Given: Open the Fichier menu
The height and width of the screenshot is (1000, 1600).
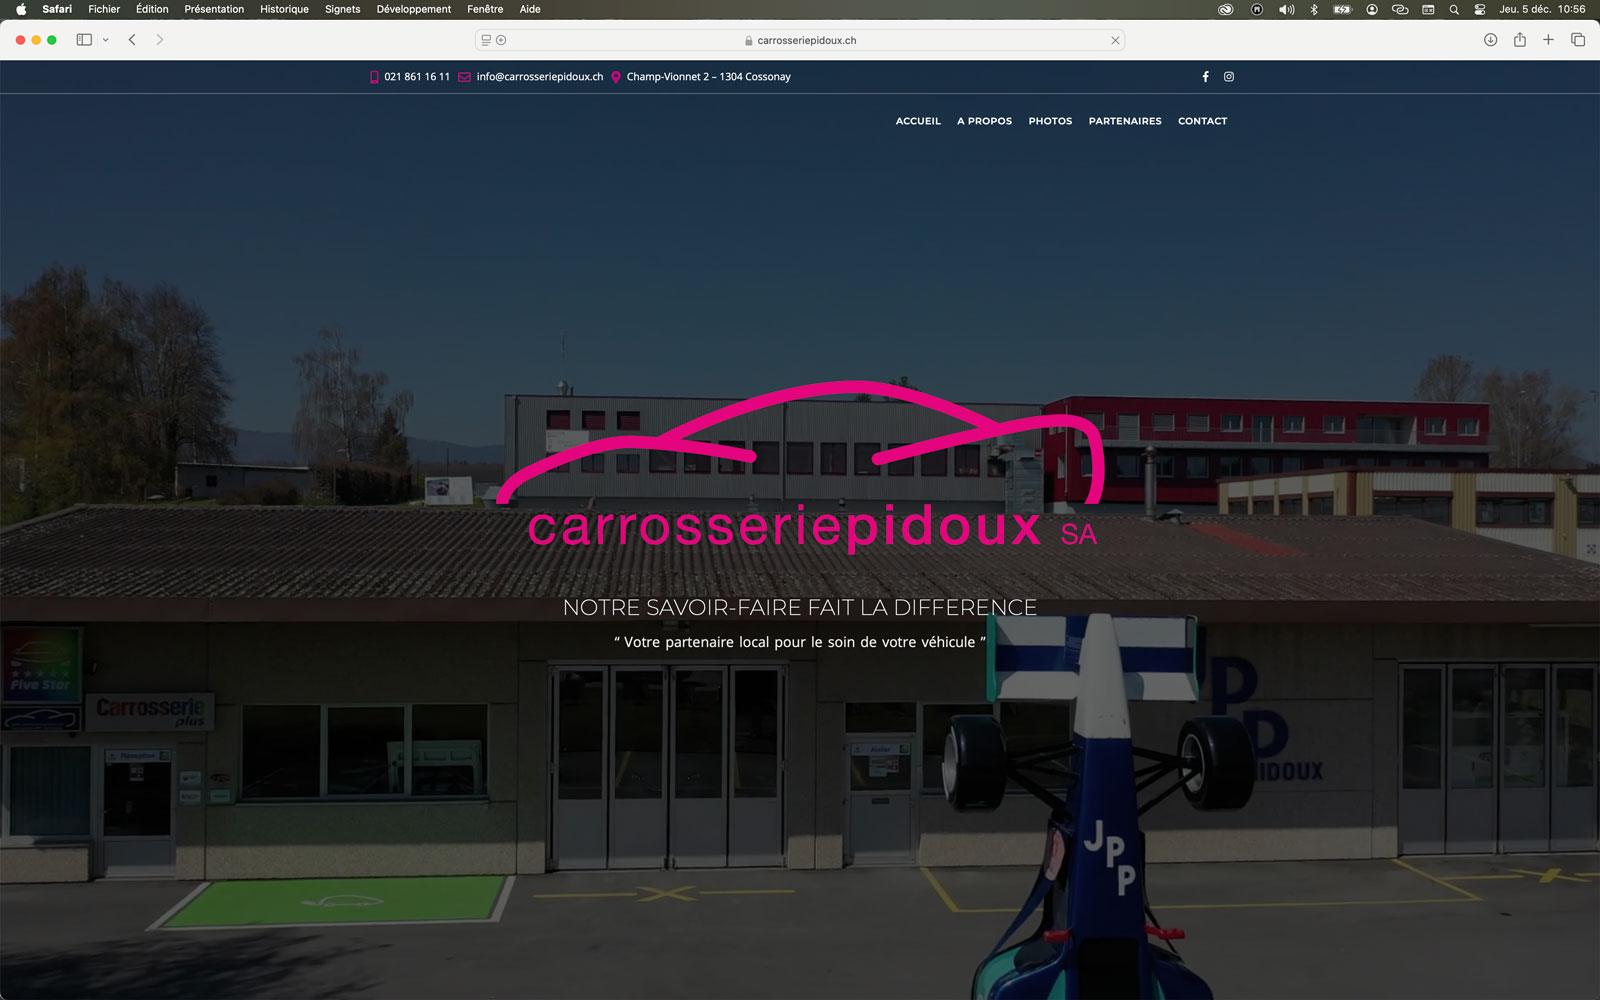Looking at the screenshot, I should pyautogui.click(x=104, y=9).
